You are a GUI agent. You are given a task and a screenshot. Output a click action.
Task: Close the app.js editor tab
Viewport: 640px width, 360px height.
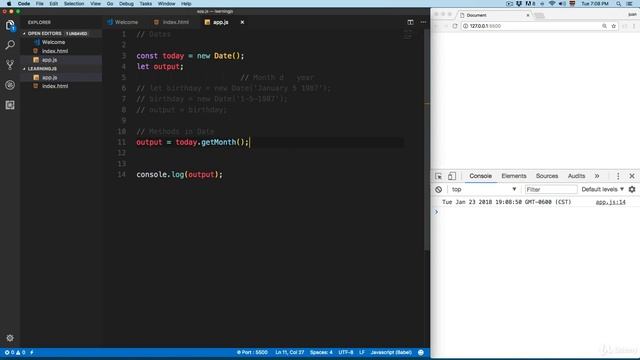pos(242,22)
